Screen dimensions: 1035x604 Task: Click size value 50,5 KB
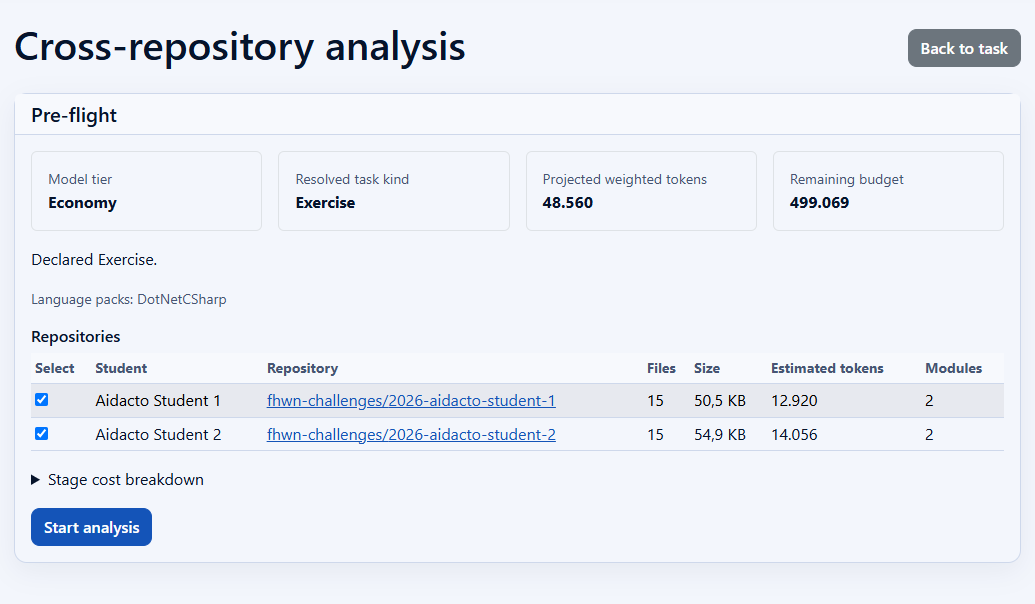click(719, 401)
